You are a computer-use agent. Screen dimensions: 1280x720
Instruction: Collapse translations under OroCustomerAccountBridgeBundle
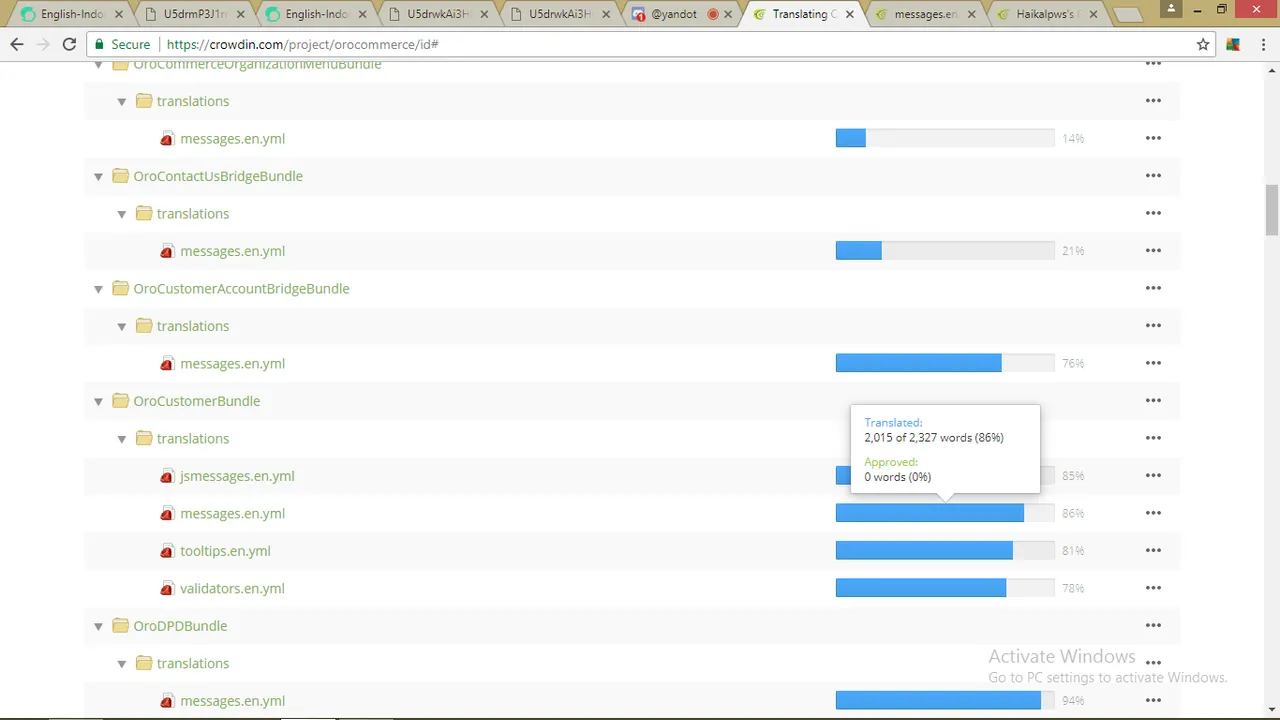click(122, 326)
